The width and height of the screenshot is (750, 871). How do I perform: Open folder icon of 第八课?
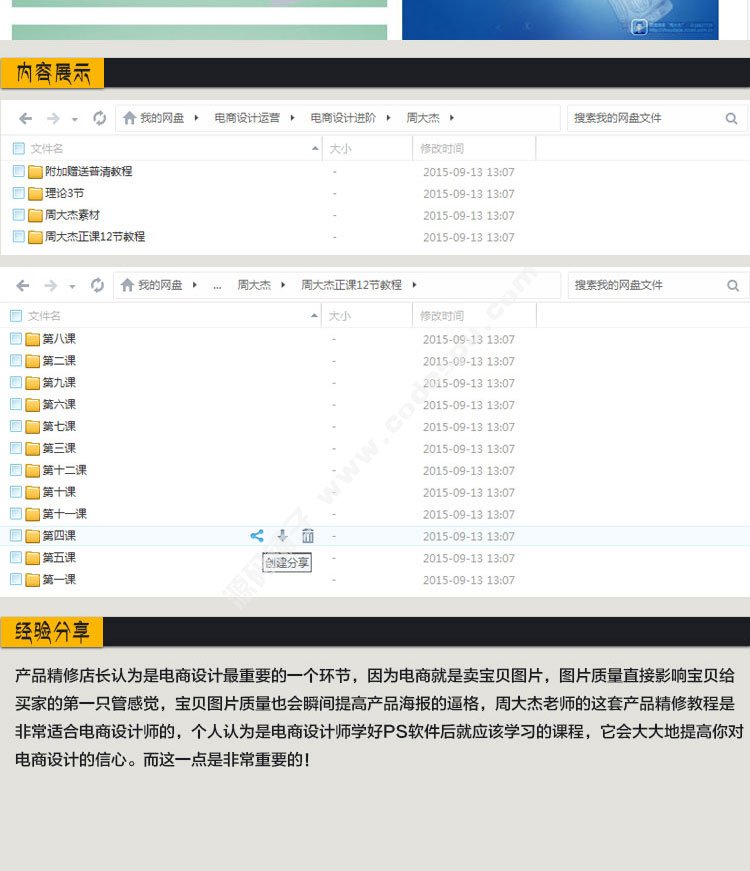[33, 339]
